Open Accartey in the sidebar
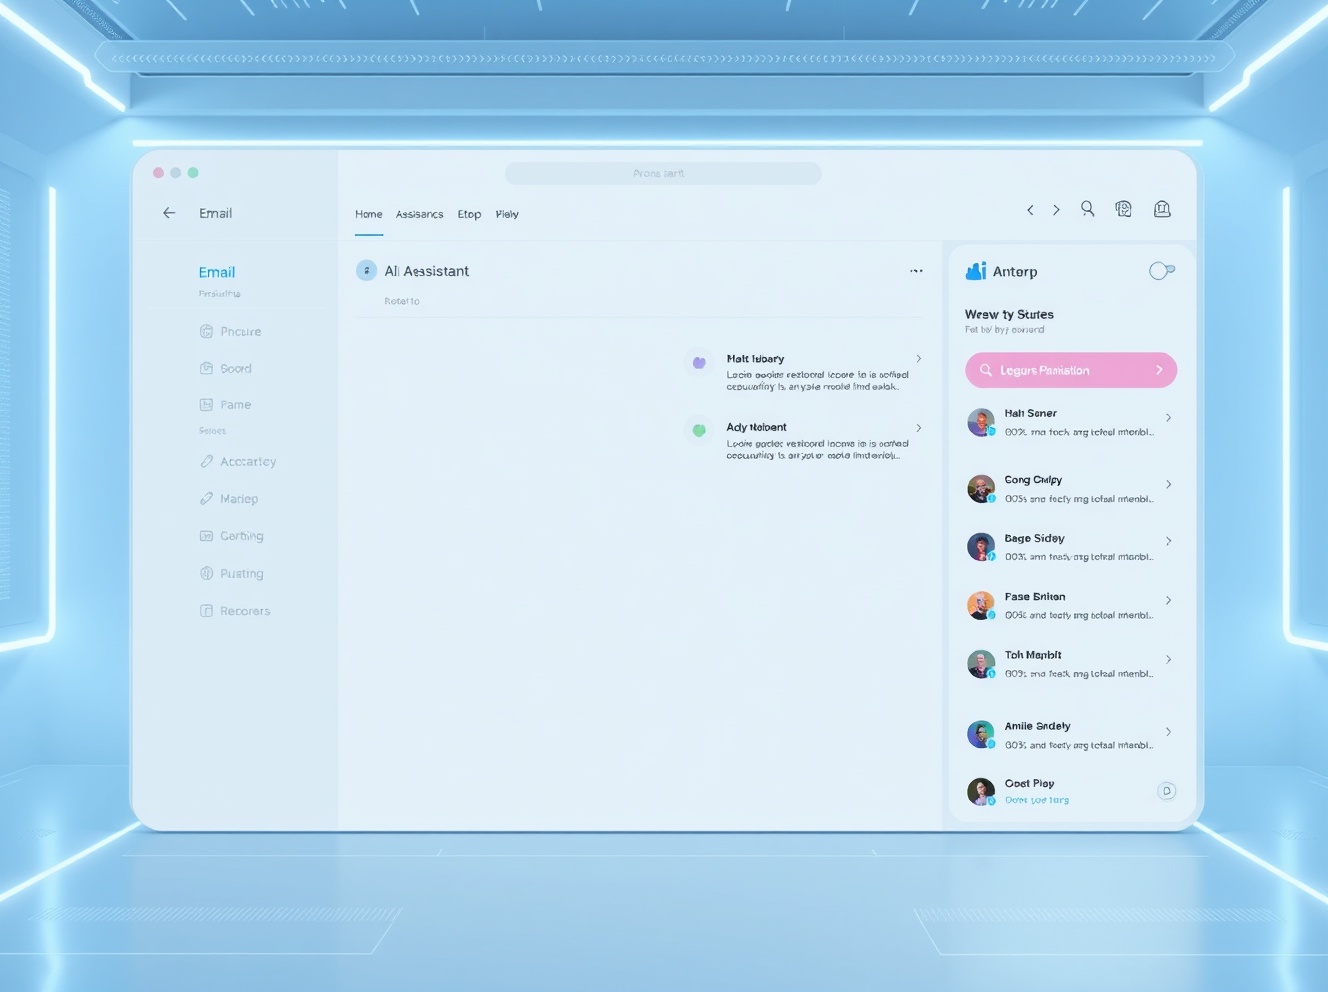 (247, 462)
